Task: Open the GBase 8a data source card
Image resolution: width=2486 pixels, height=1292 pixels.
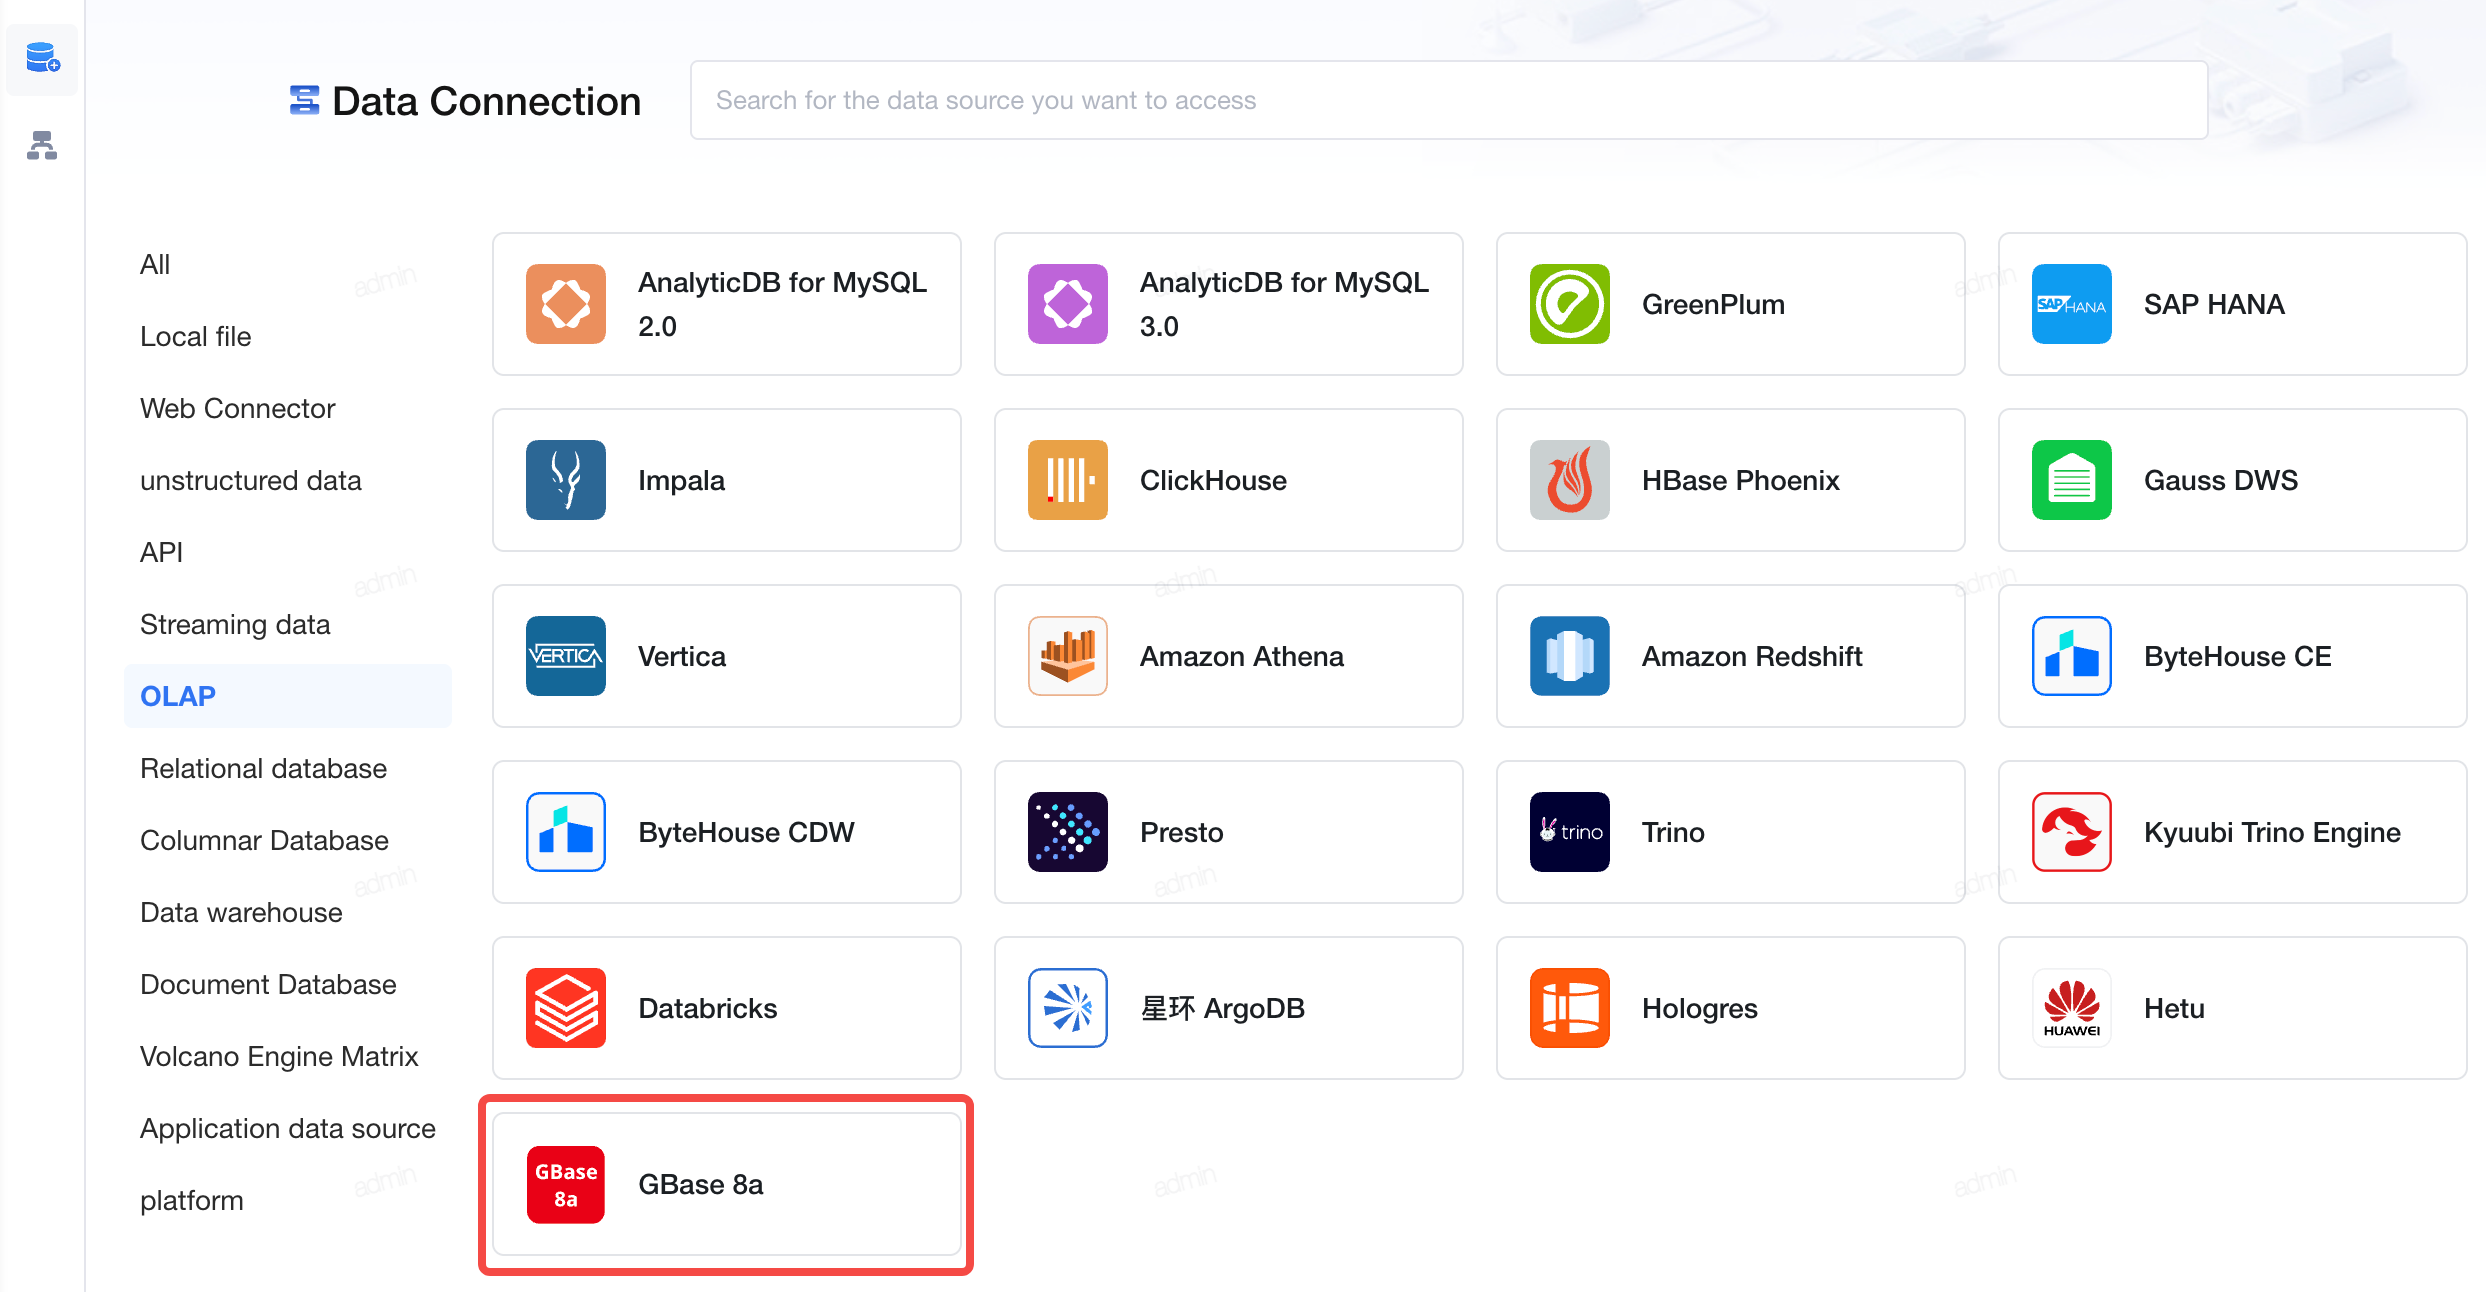Action: pos(727,1184)
